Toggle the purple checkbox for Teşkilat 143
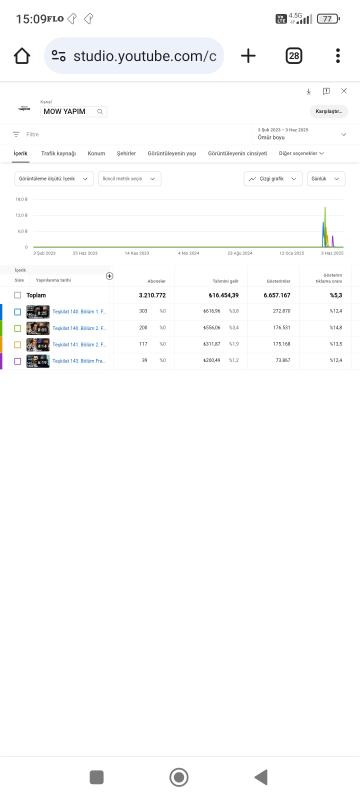This screenshot has width=360, height=800. (x=18, y=361)
